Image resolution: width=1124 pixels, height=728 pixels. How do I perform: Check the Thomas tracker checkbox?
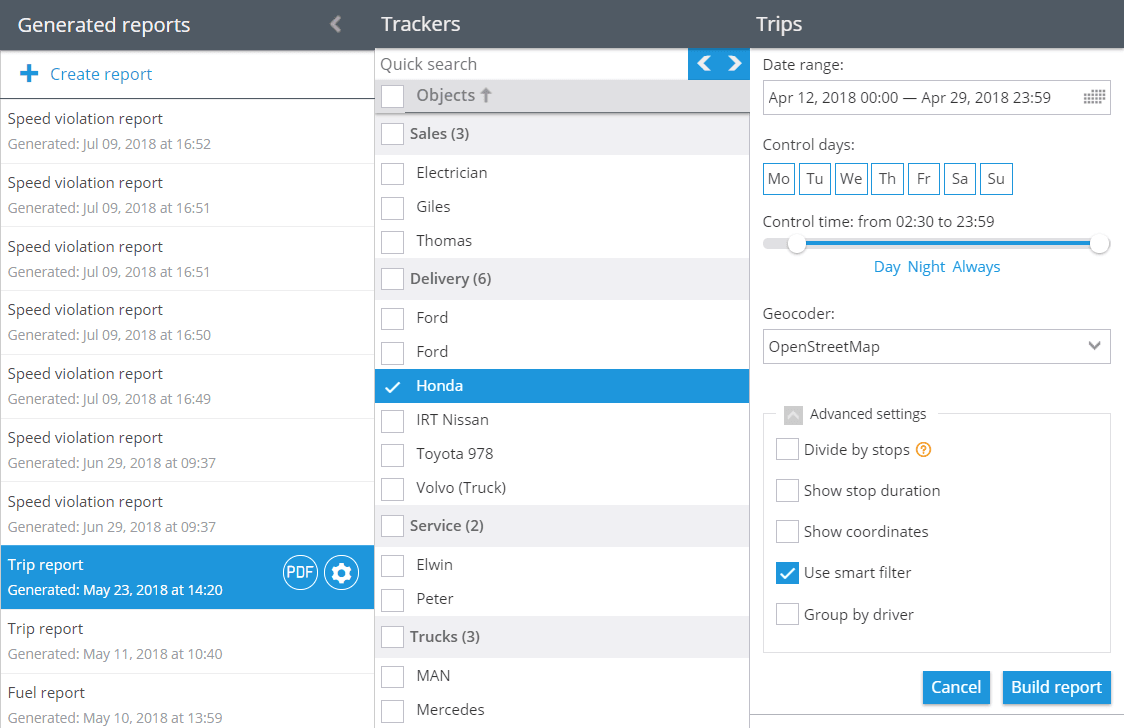[x=392, y=241]
